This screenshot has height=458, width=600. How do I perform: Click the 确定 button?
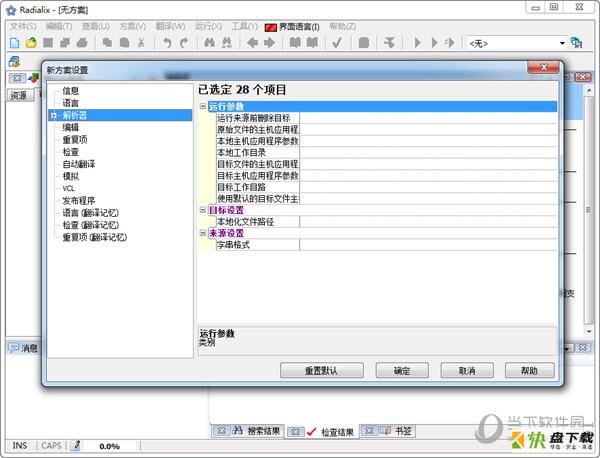[402, 370]
